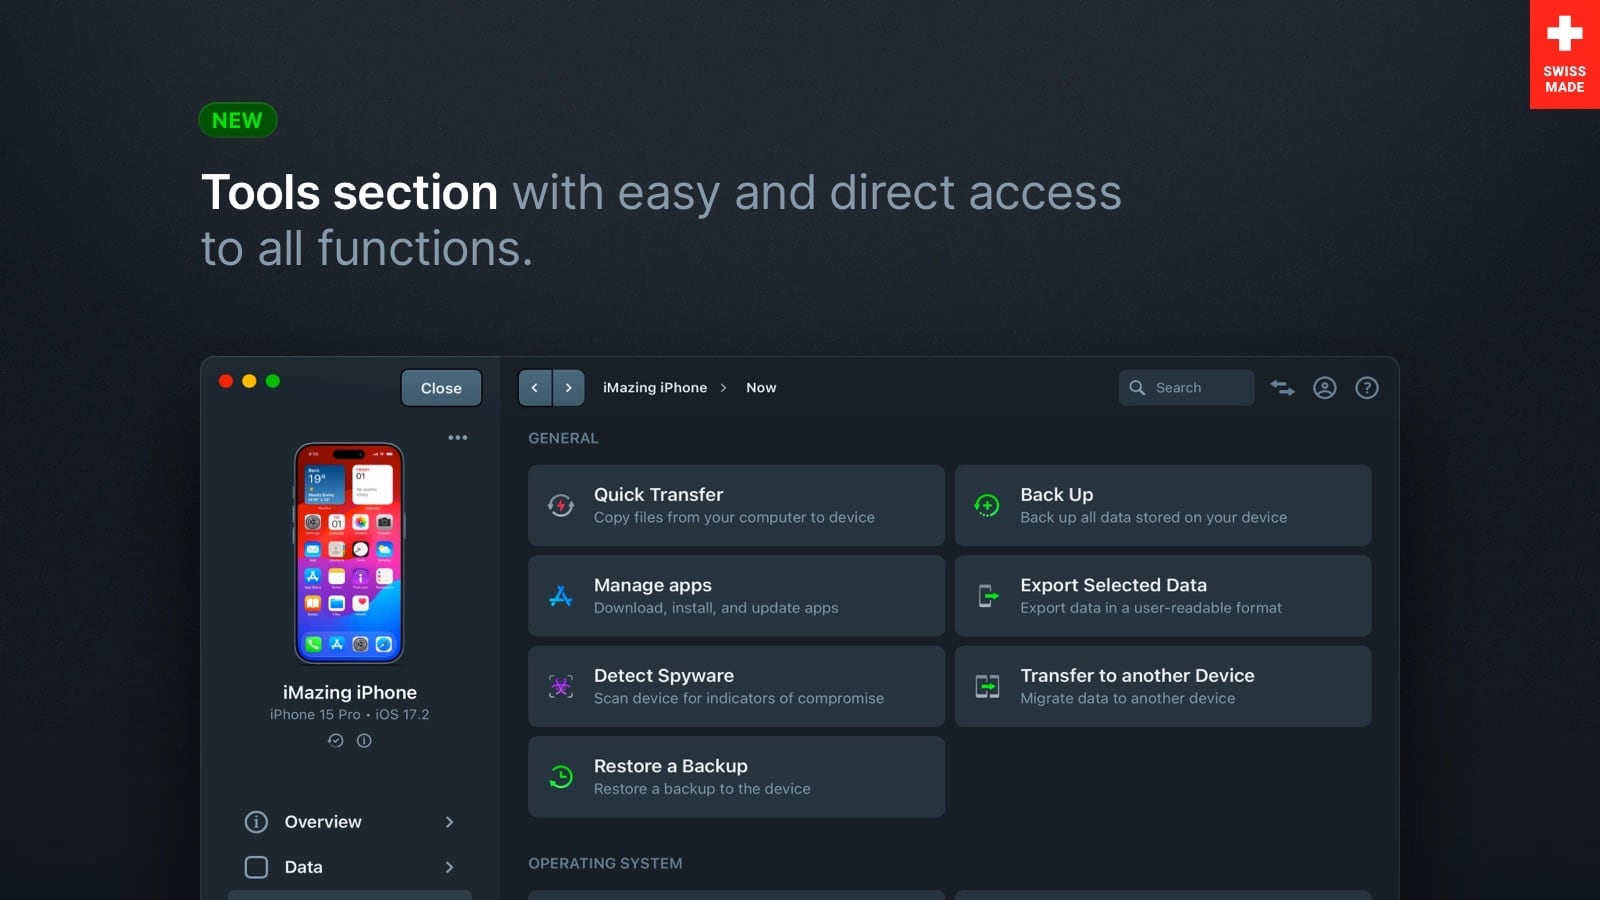Navigate back with the left chevron

[535, 388]
